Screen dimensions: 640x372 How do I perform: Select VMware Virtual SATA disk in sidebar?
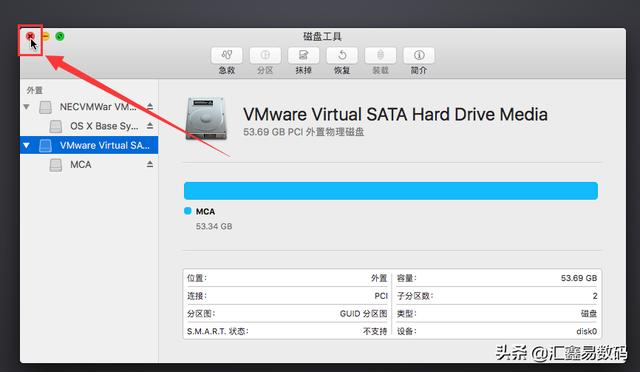pyautogui.click(x=89, y=145)
